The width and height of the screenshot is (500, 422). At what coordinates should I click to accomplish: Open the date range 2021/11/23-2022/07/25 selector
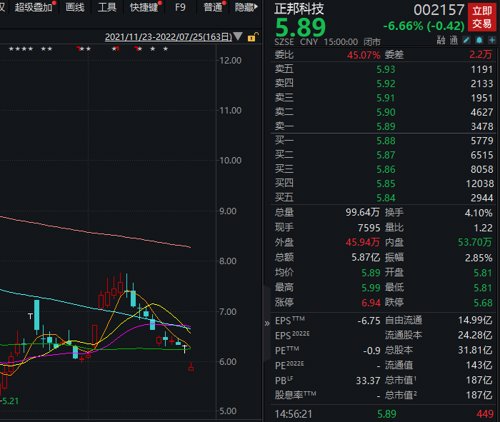tap(168, 37)
